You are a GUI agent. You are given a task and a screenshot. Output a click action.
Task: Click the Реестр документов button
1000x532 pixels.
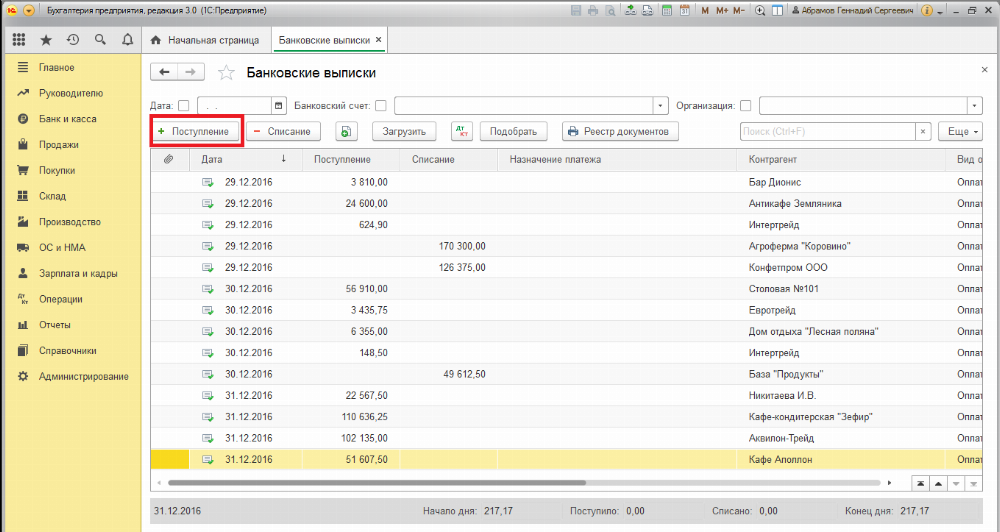click(x=621, y=131)
